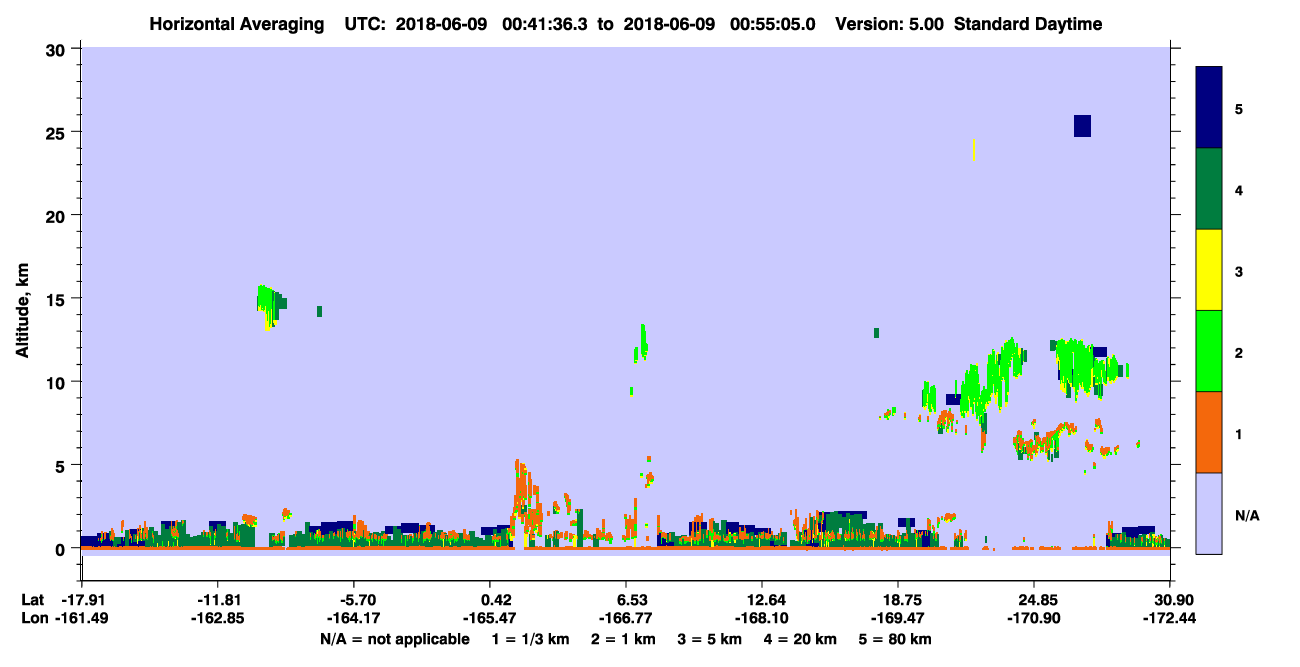Click the lavender N/A color band

tap(1209, 513)
